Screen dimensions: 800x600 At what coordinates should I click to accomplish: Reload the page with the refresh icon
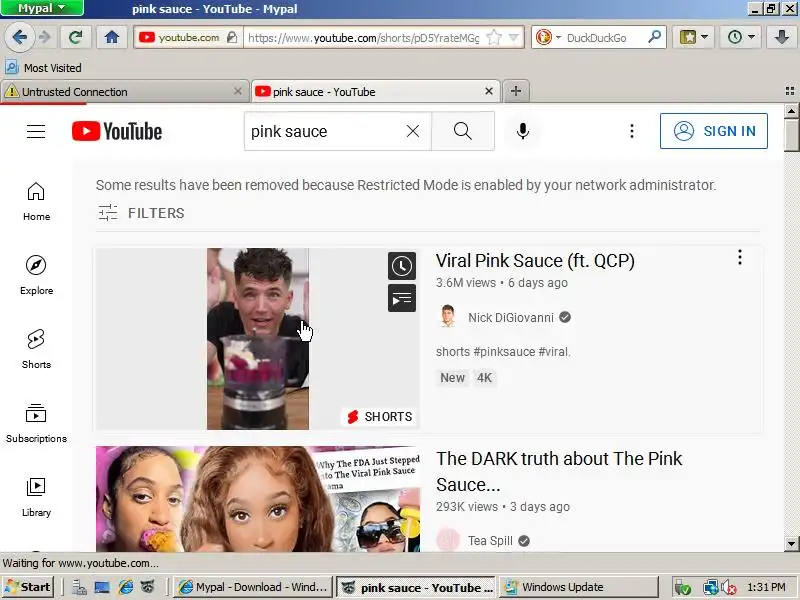click(76, 37)
